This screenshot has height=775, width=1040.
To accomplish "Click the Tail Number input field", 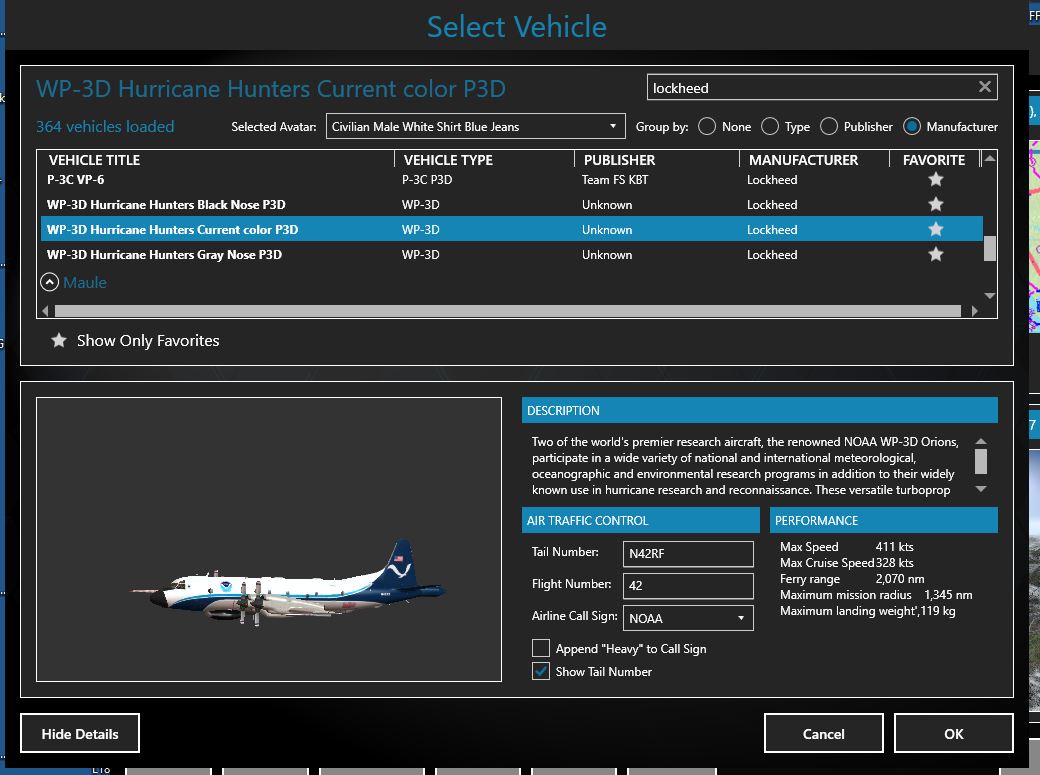I will 688,553.
